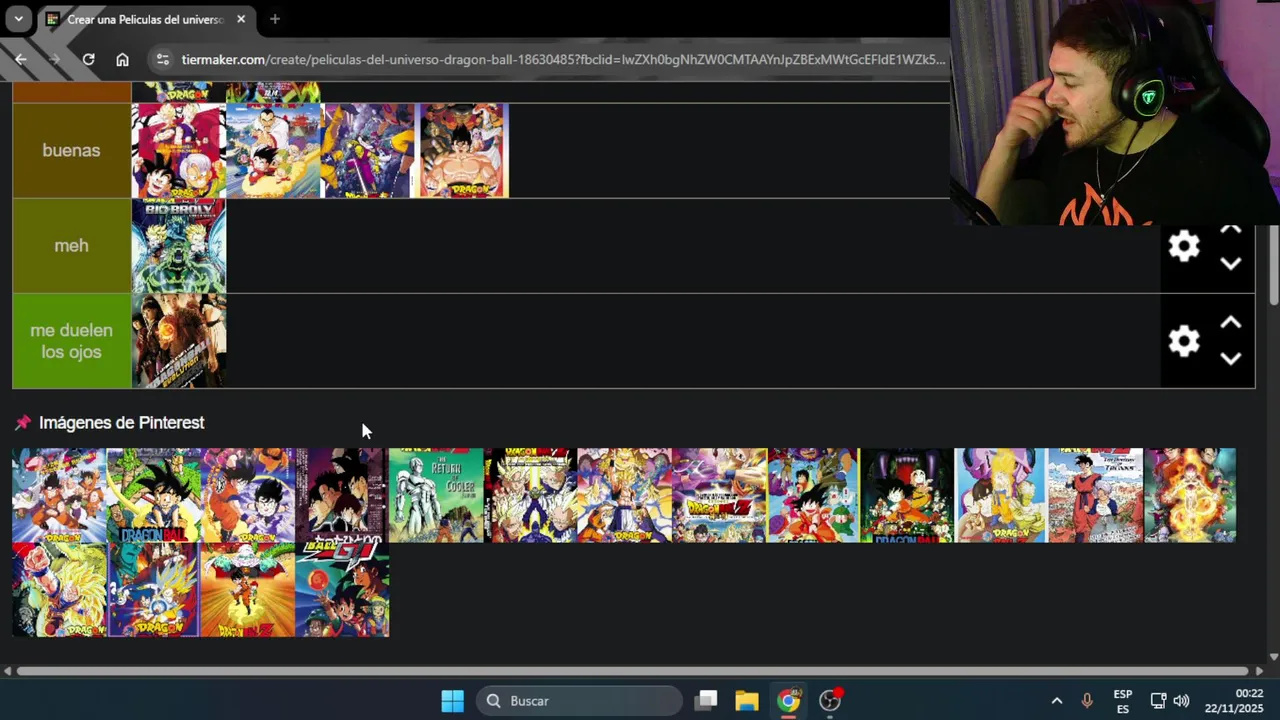Screen dimensions: 1280x720
Task: Open the tab search dropdown
Action: 18,19
